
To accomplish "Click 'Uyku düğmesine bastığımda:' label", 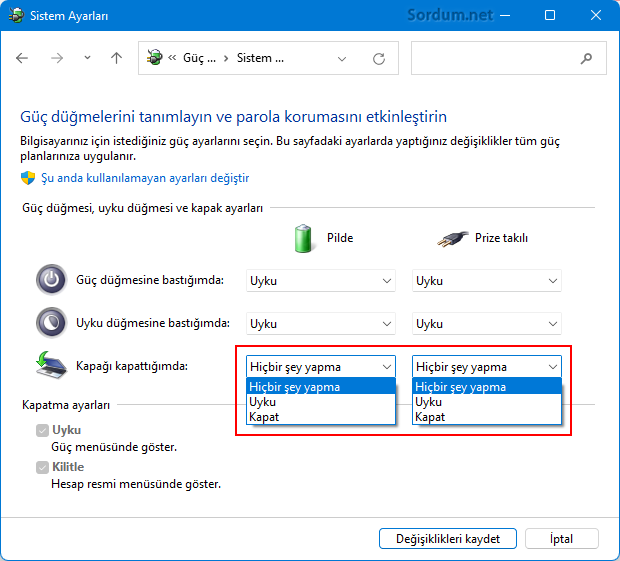I will (153, 323).
